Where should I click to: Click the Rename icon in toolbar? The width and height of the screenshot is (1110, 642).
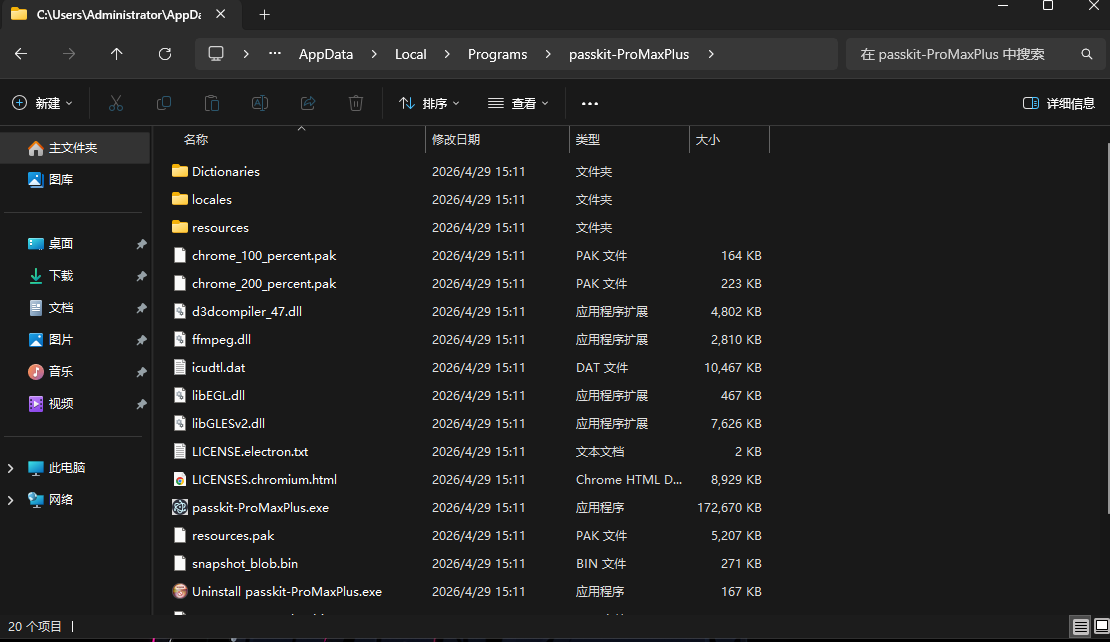[260, 103]
